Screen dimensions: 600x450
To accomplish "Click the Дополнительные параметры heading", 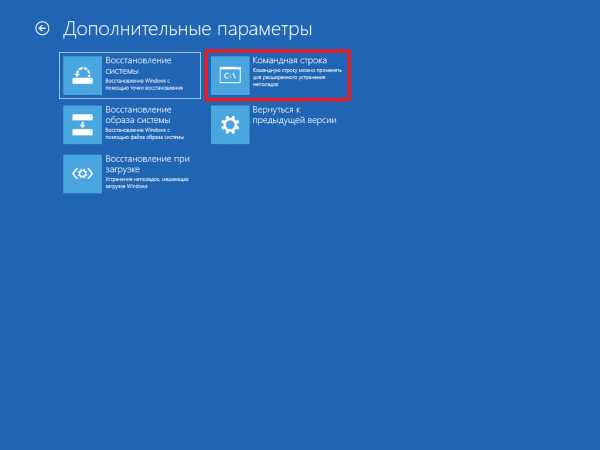I will (188, 29).
